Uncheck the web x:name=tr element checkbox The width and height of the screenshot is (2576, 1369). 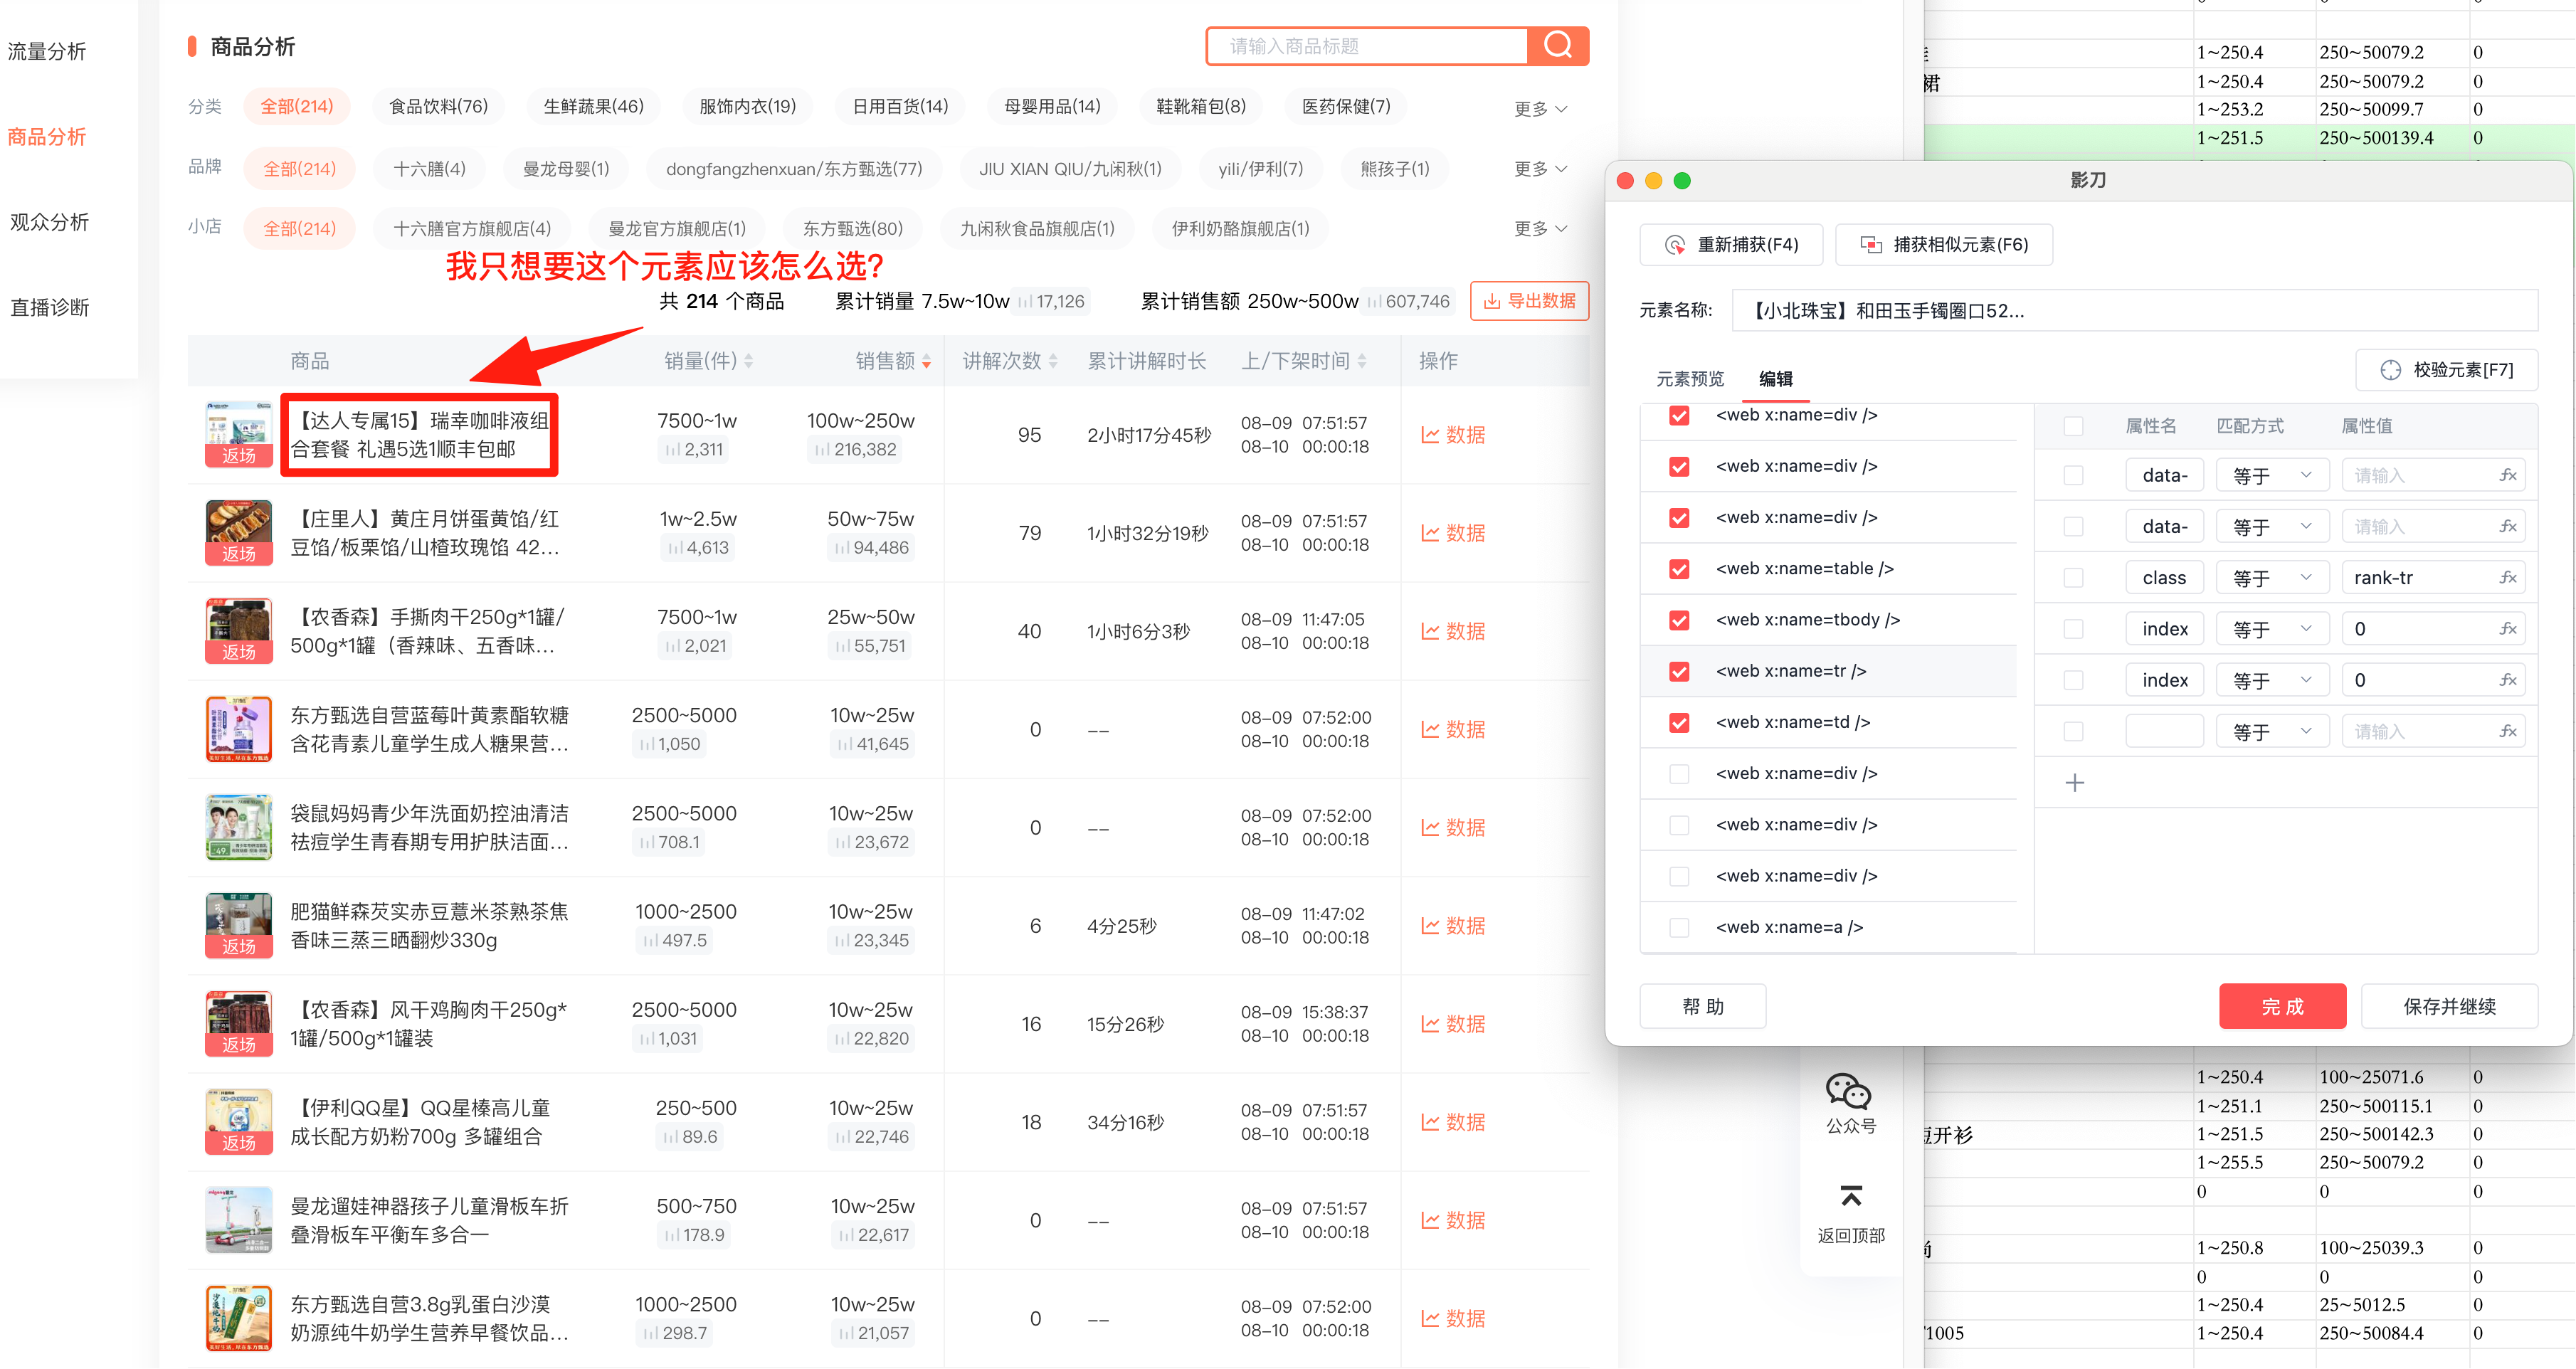pyautogui.click(x=1679, y=671)
